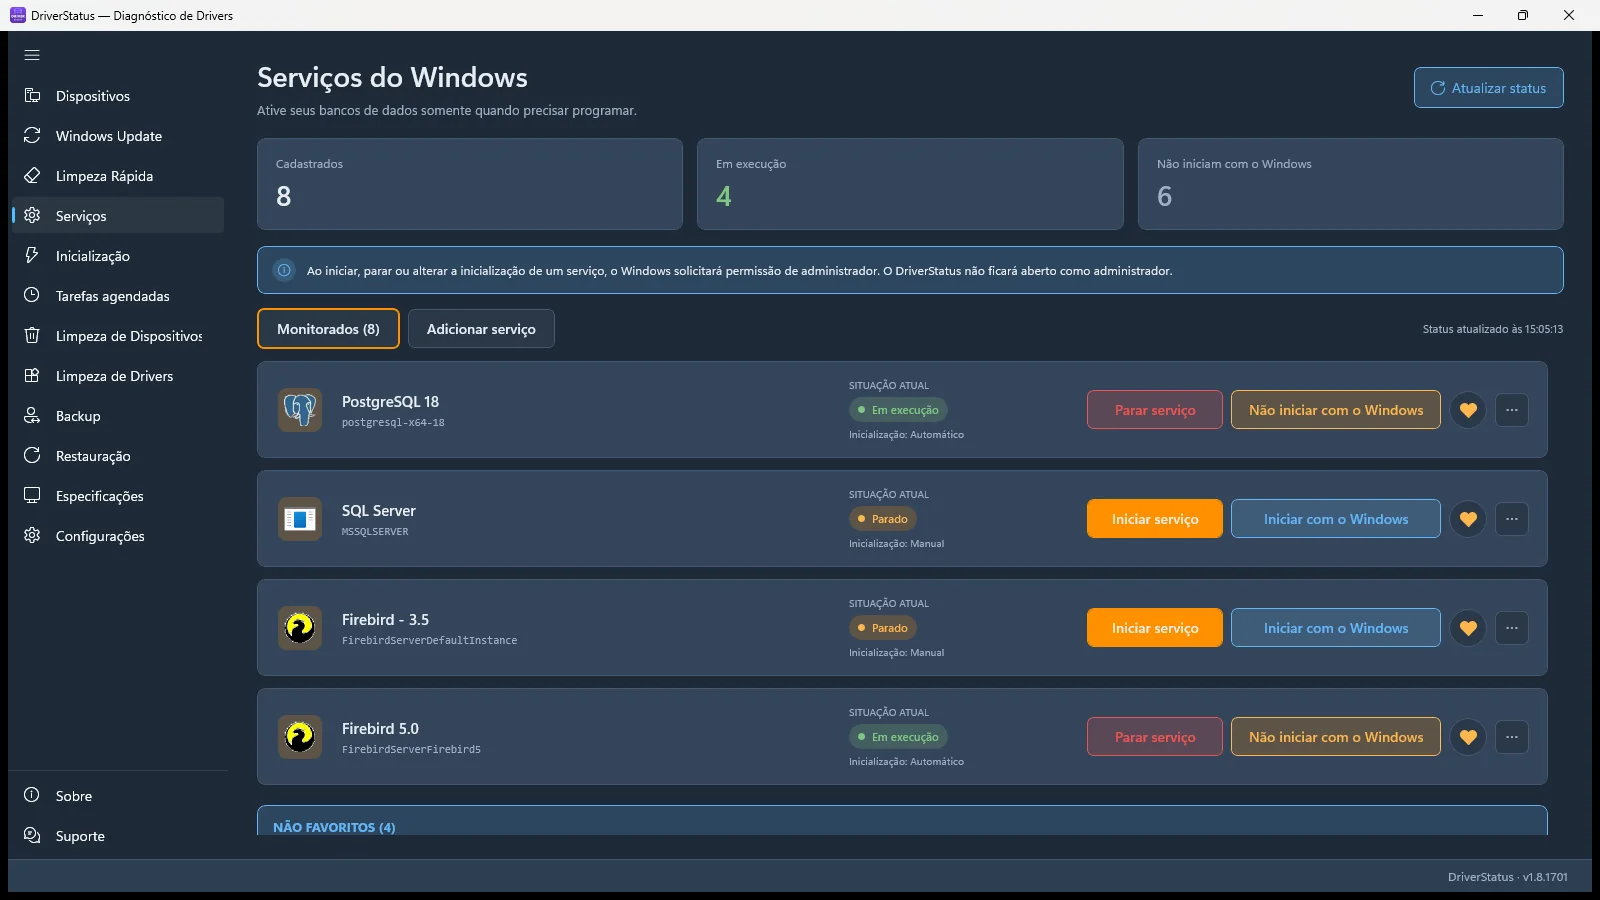Open more options for Firebird - 3.5
Viewport: 1600px width, 900px height.
pos(1512,628)
